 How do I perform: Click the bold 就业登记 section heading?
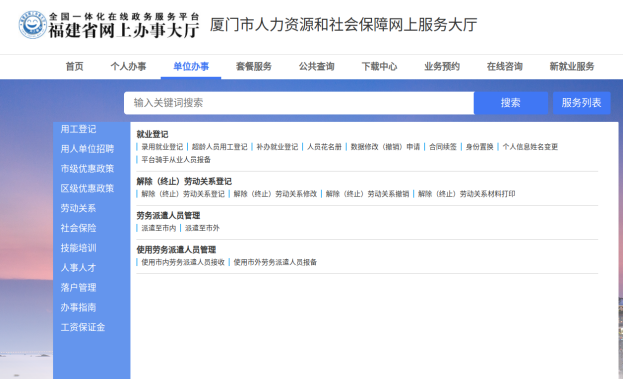point(152,134)
